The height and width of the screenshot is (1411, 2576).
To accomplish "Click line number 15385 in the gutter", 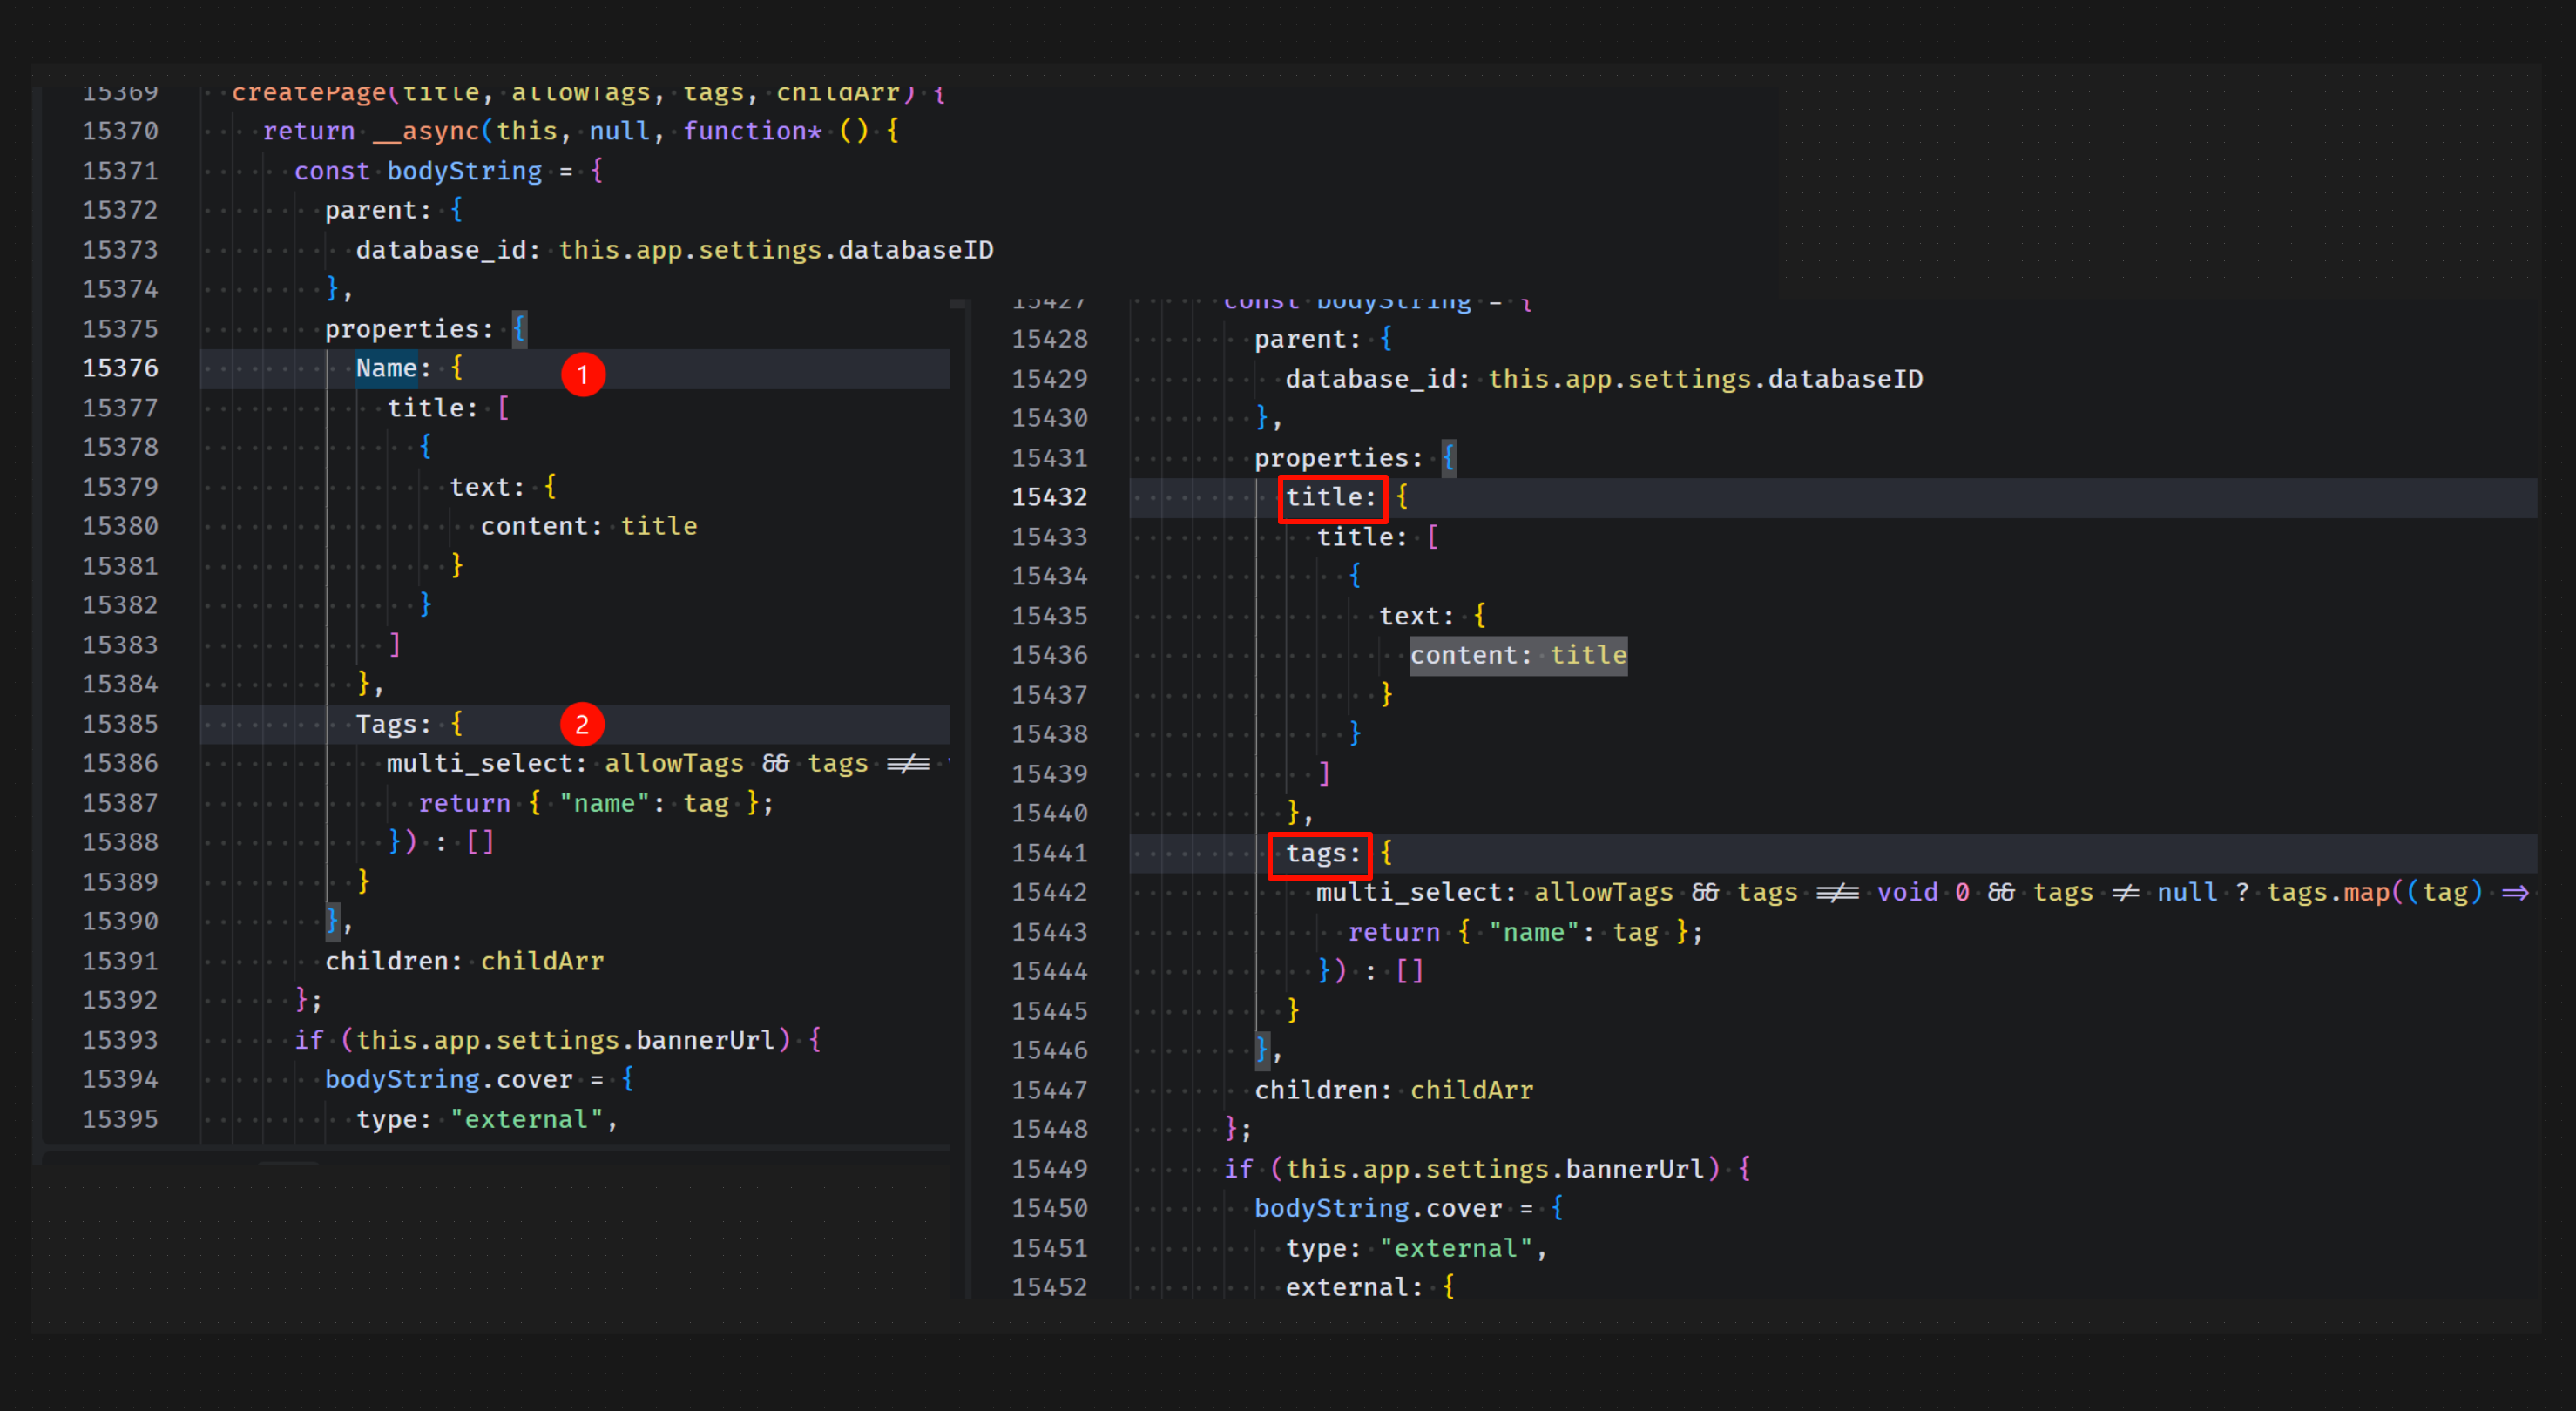I will click(x=120, y=725).
